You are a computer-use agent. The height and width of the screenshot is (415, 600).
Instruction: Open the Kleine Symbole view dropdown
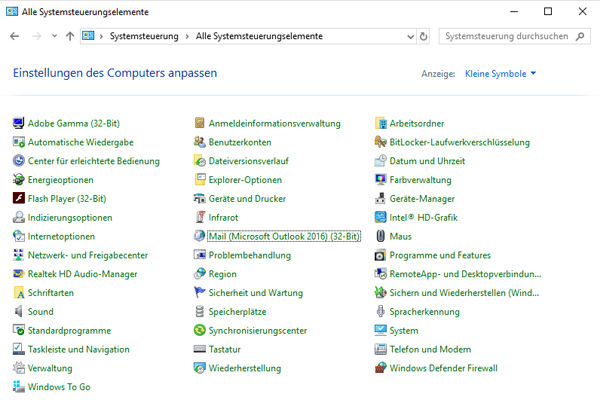pos(501,73)
